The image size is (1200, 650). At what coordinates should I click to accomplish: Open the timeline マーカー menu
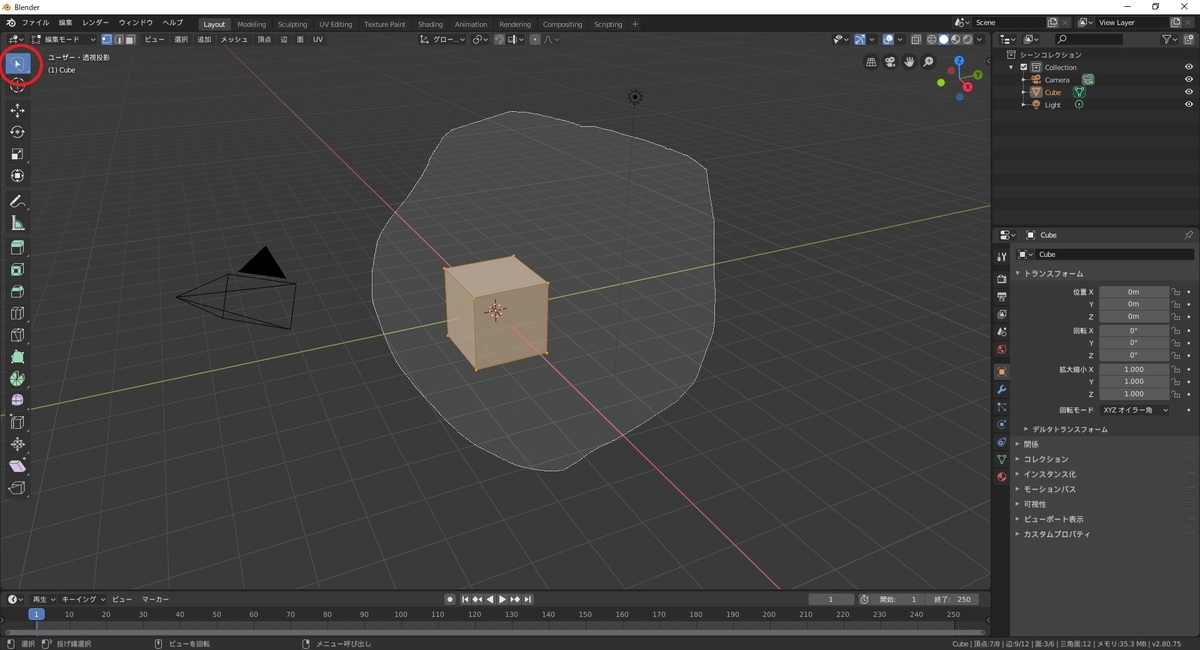click(155, 599)
